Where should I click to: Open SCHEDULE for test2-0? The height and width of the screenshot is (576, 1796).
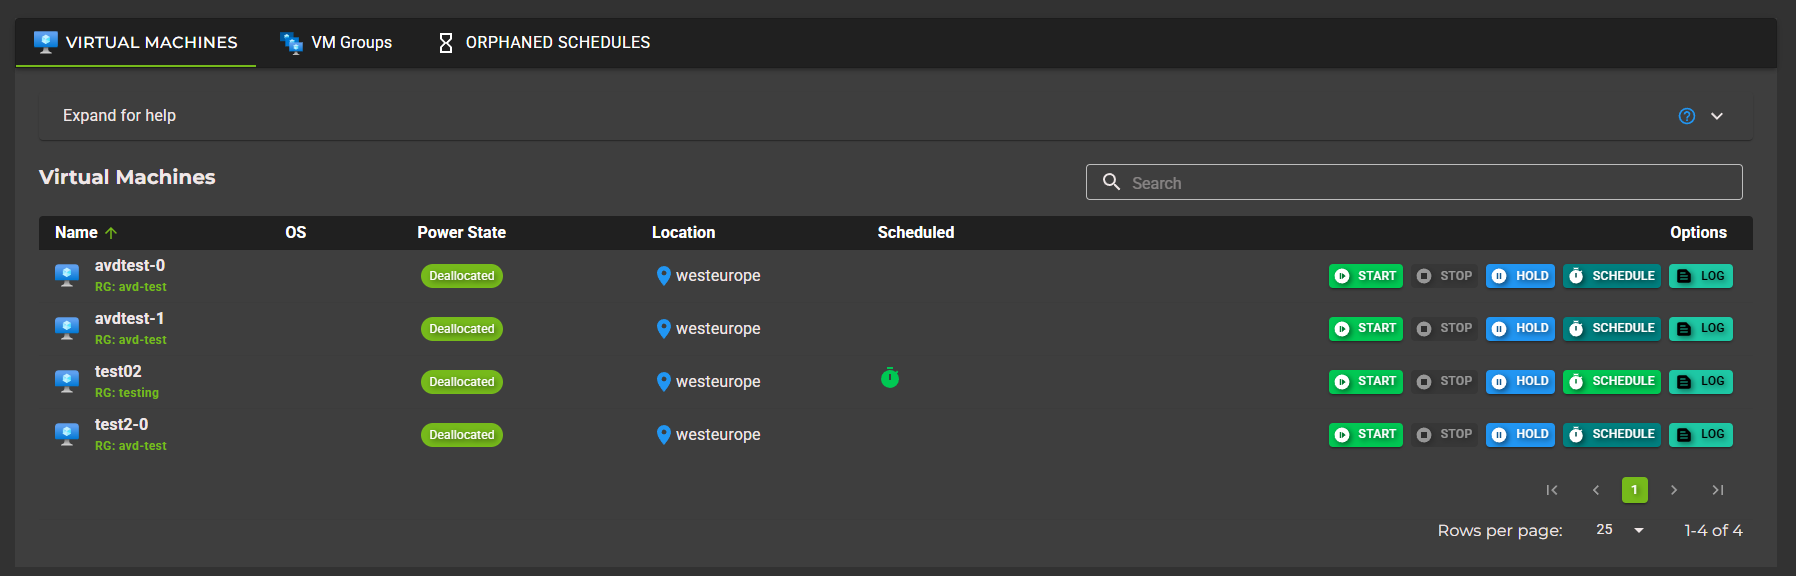tap(1612, 434)
